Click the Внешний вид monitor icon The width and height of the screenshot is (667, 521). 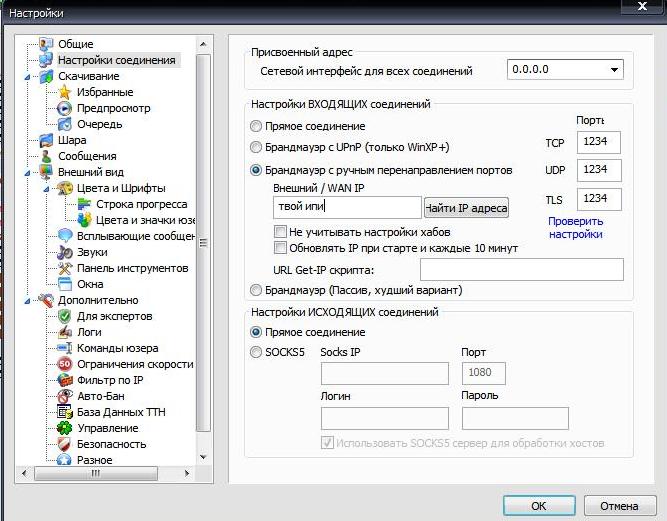point(46,172)
